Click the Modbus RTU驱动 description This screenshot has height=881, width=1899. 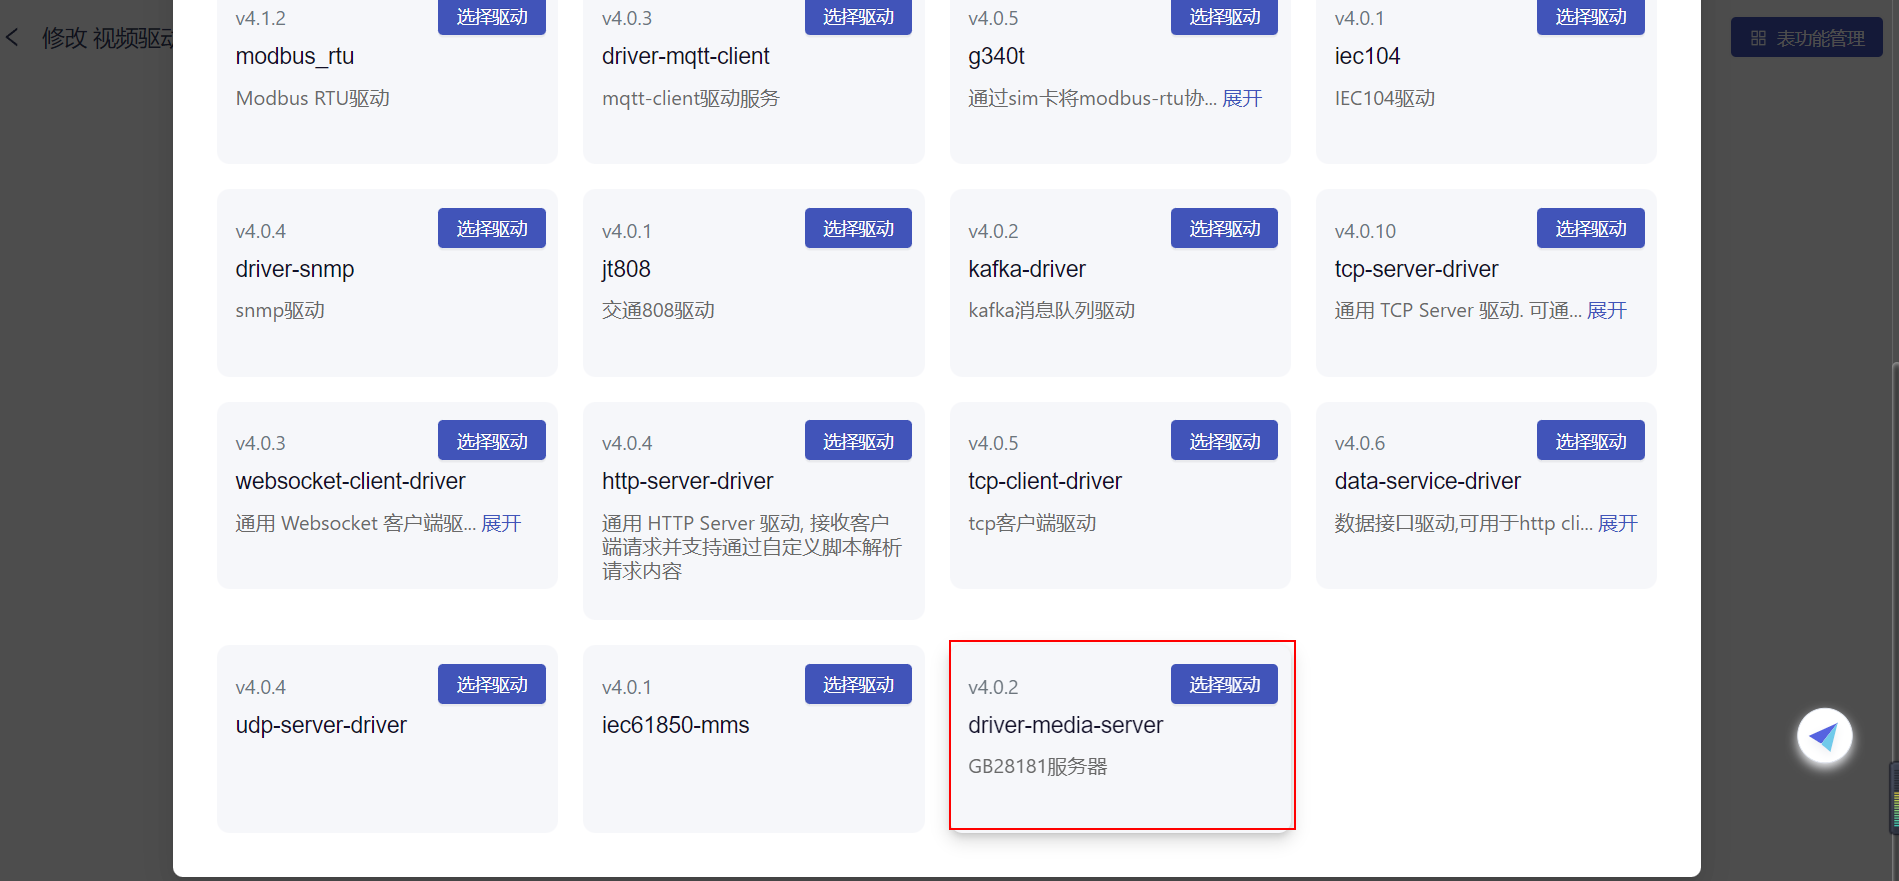click(313, 98)
